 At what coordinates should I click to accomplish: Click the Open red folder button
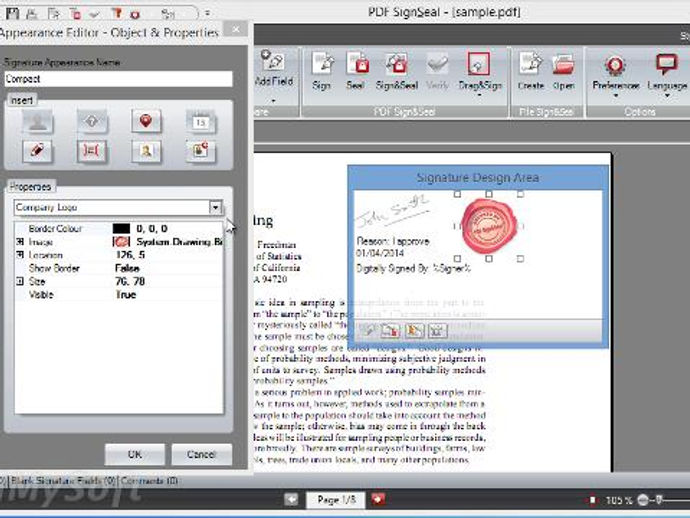(563, 70)
